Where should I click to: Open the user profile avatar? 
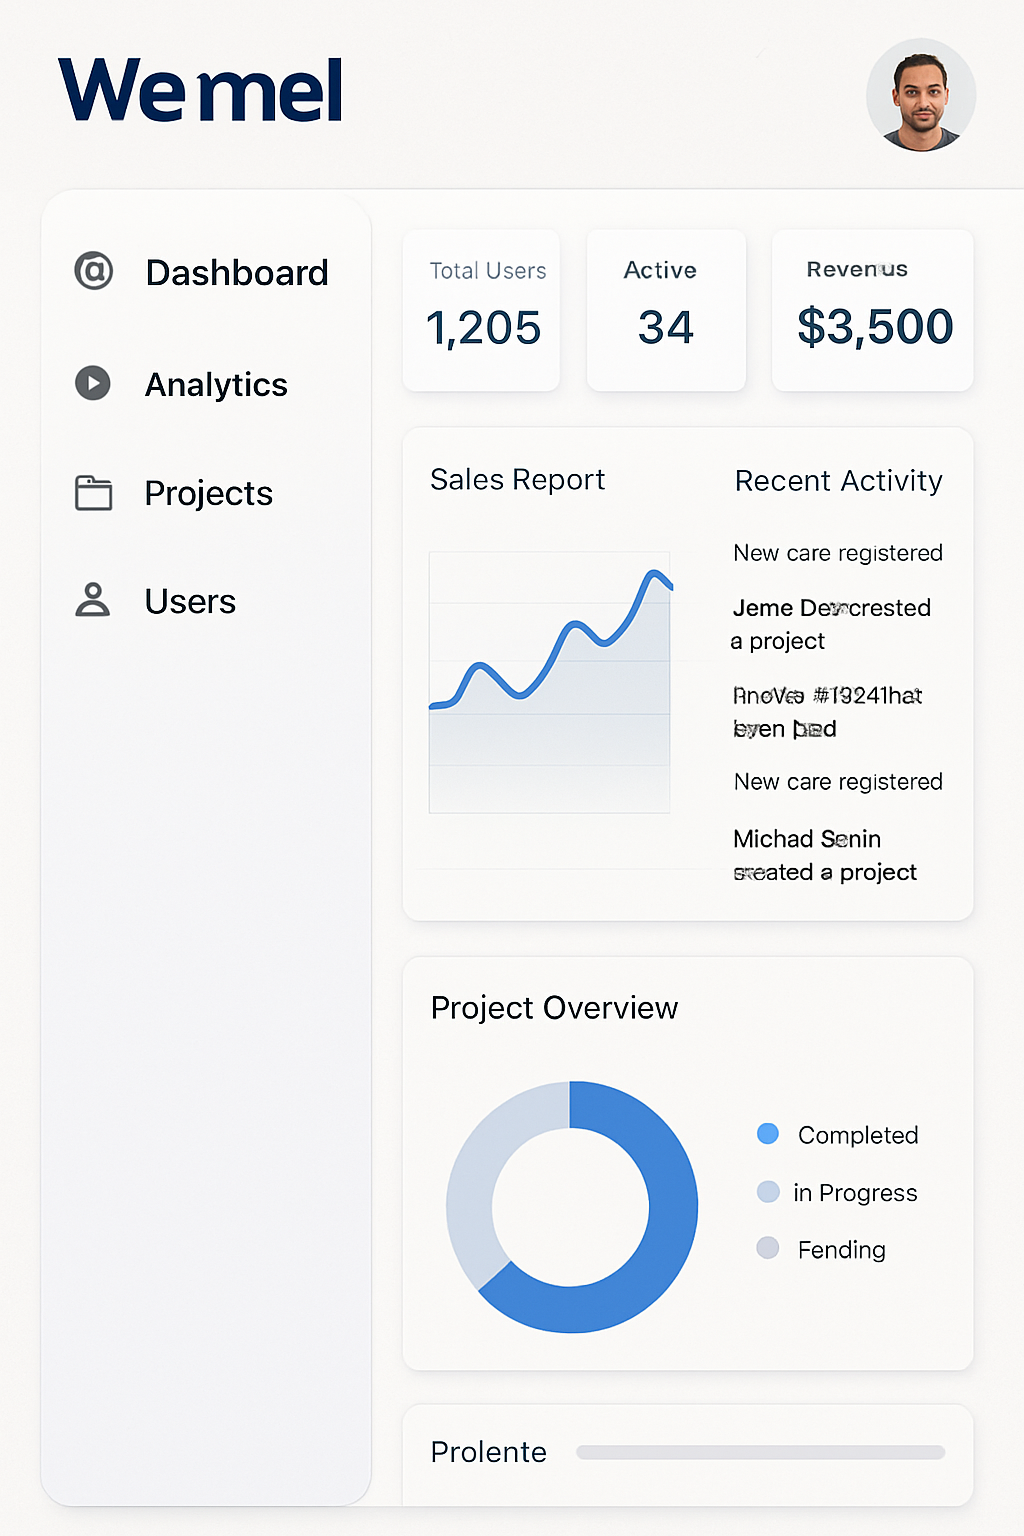[921, 95]
